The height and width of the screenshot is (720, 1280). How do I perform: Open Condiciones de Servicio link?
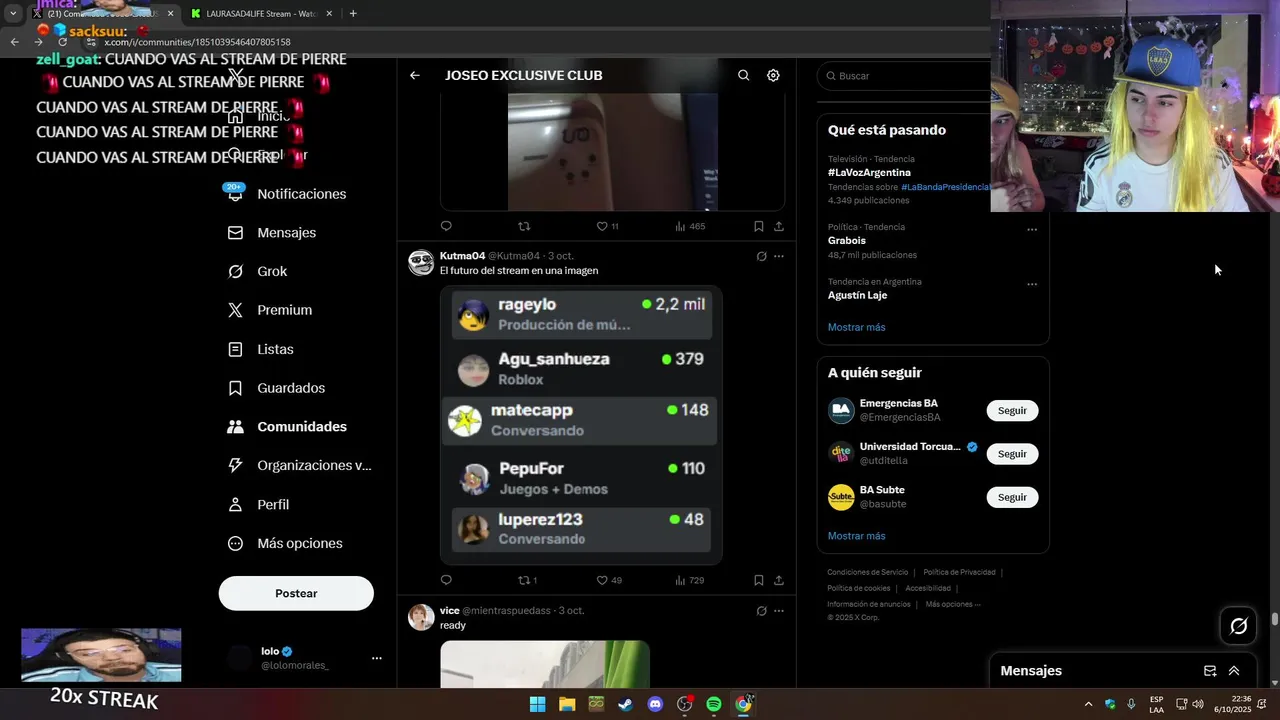click(x=868, y=572)
